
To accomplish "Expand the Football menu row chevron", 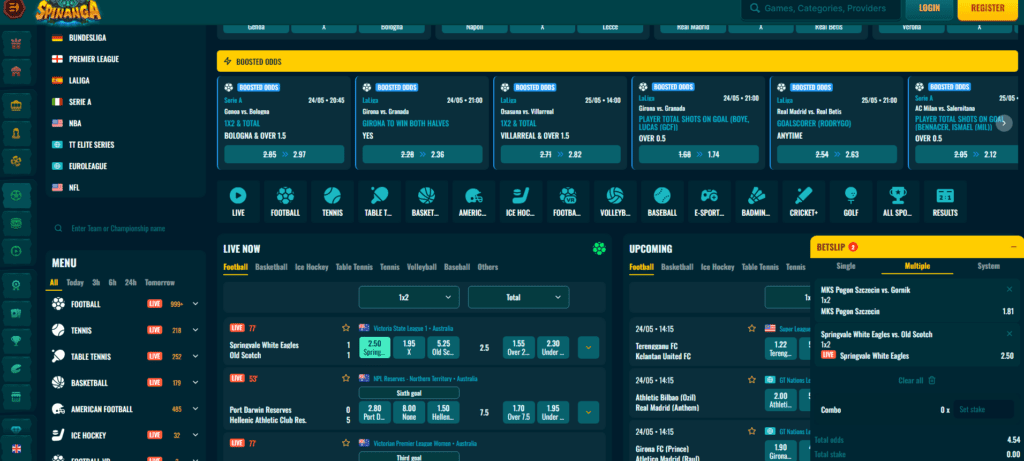I will pyautogui.click(x=195, y=304).
